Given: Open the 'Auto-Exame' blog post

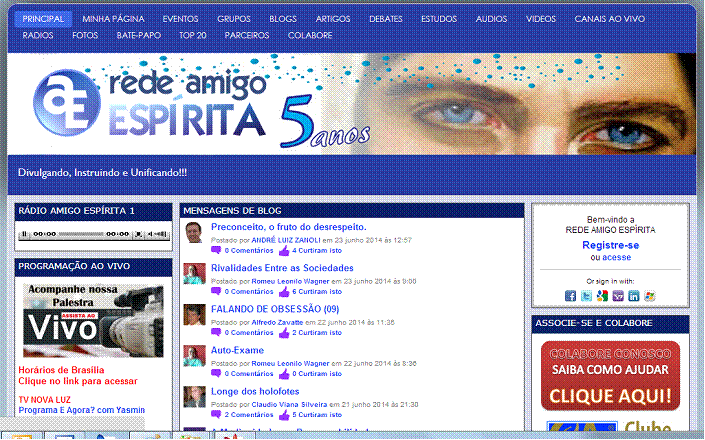Looking at the screenshot, I should coord(237,350).
